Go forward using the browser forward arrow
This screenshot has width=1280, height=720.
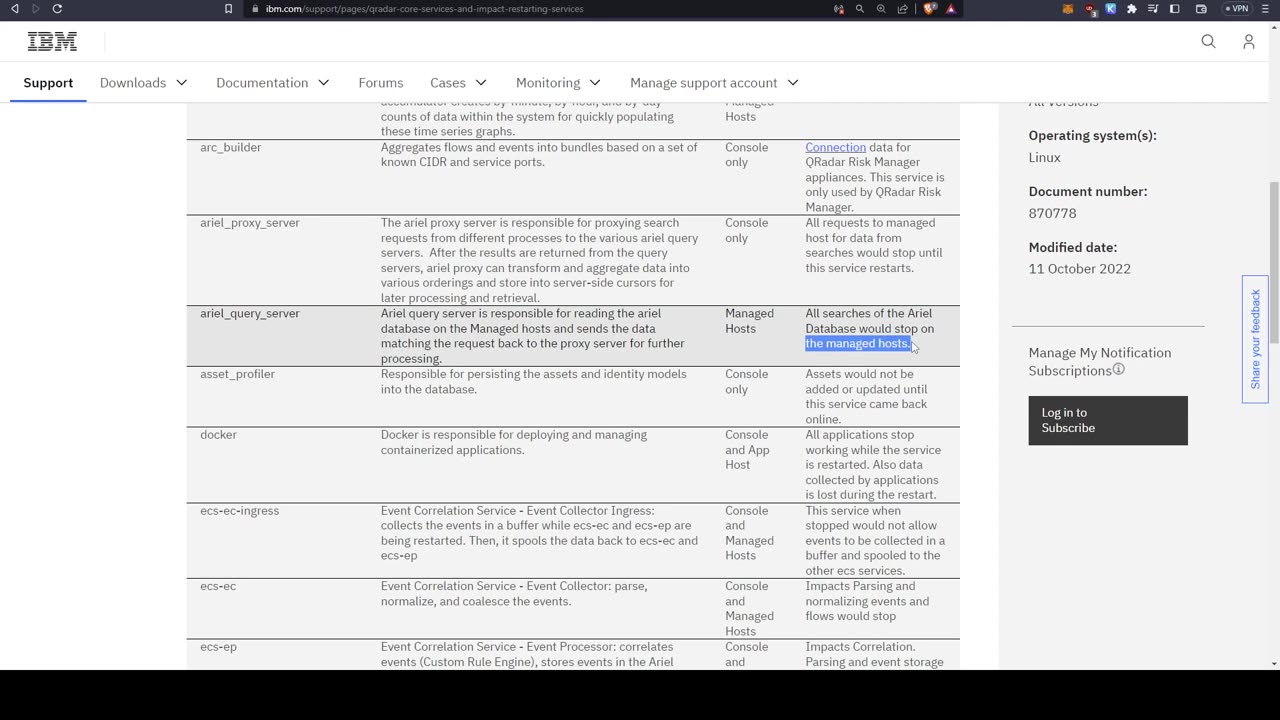[35, 9]
